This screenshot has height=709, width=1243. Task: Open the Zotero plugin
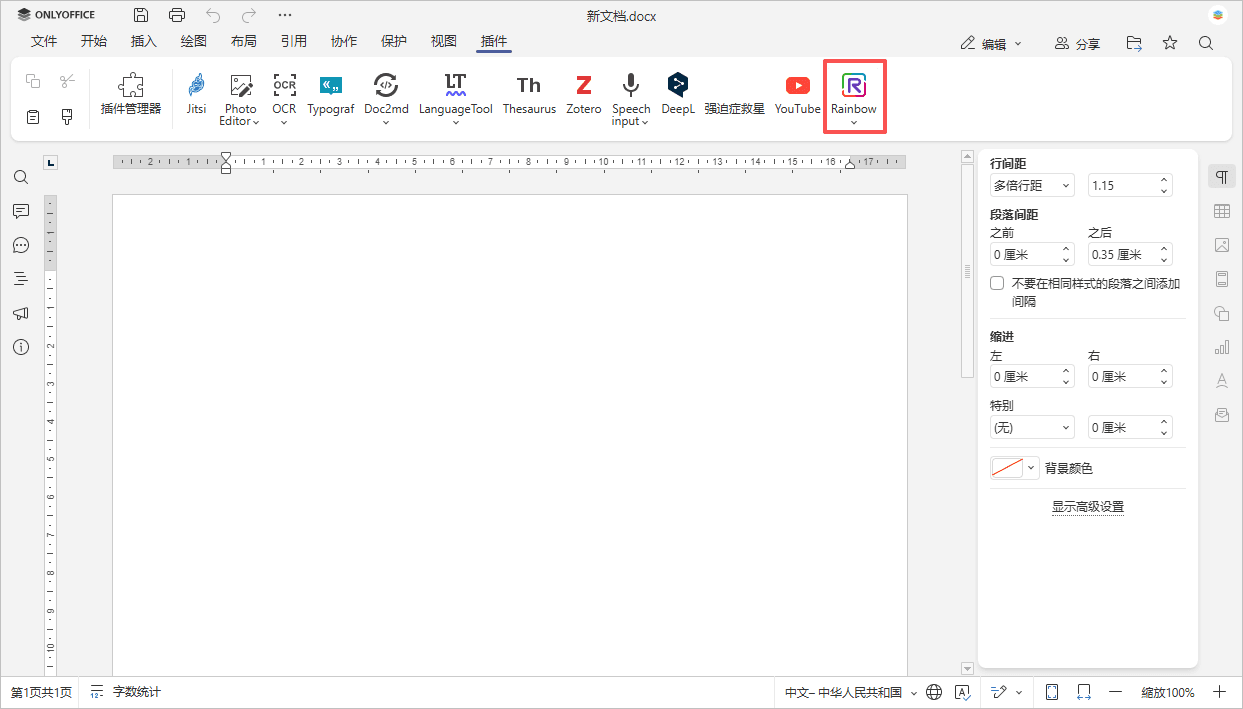pos(583,94)
